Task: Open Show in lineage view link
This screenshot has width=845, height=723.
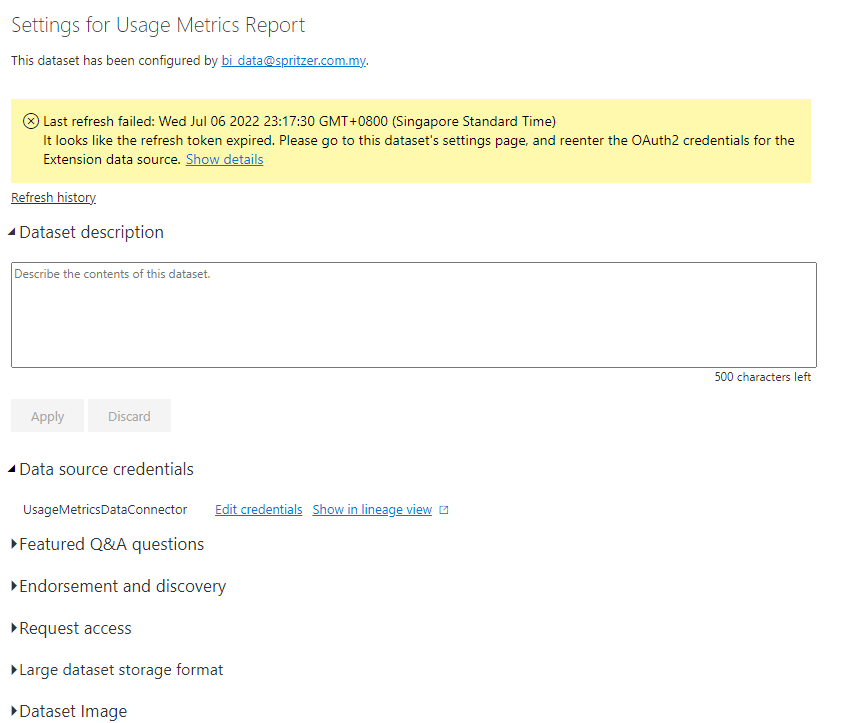Action: [372, 510]
